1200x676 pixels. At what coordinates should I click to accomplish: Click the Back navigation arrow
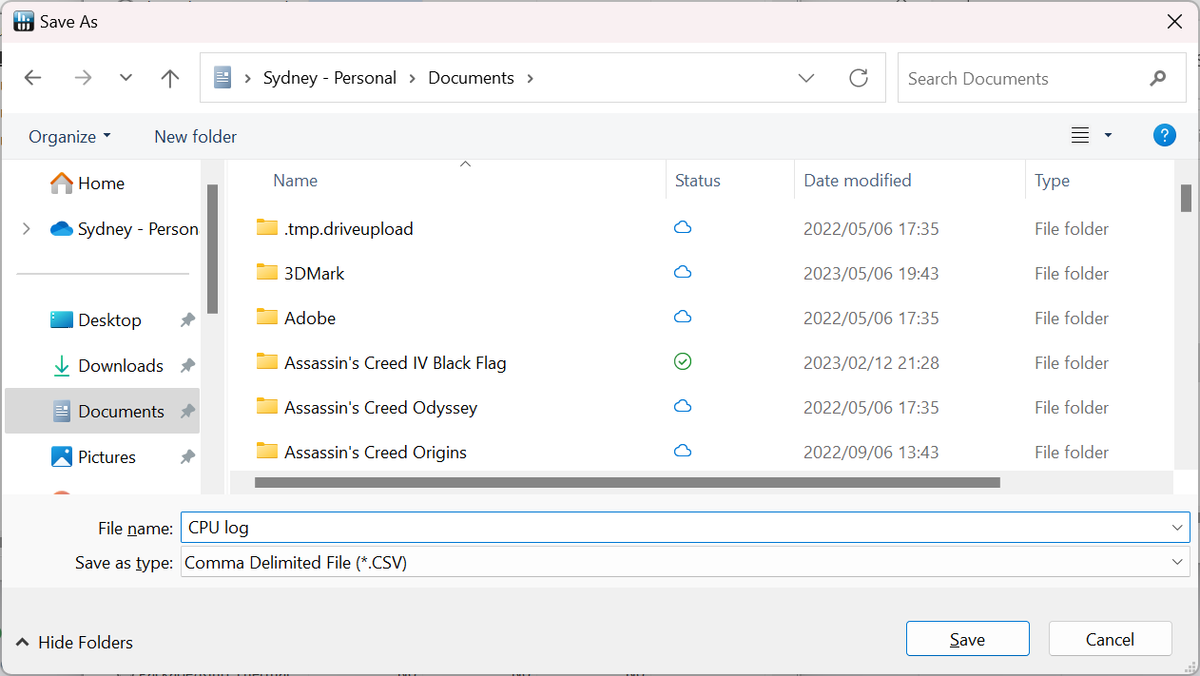click(33, 78)
